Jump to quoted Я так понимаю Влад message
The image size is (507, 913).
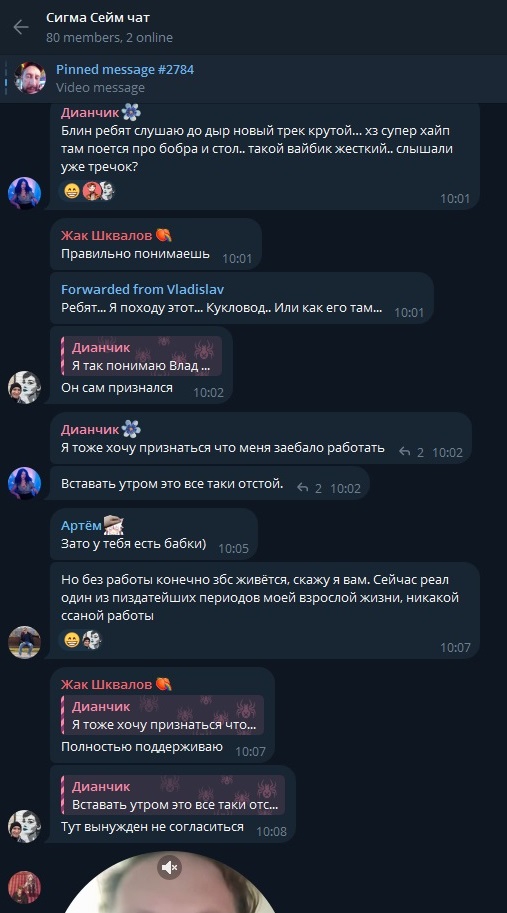tap(141, 356)
